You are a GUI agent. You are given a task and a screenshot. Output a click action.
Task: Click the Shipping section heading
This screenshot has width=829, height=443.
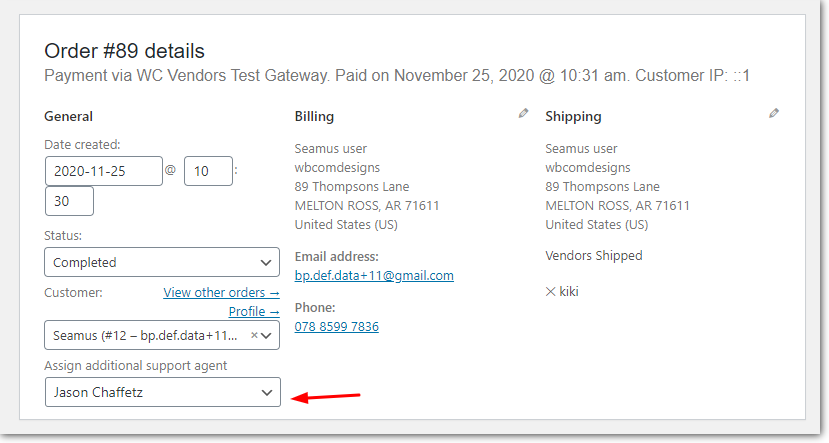573,116
